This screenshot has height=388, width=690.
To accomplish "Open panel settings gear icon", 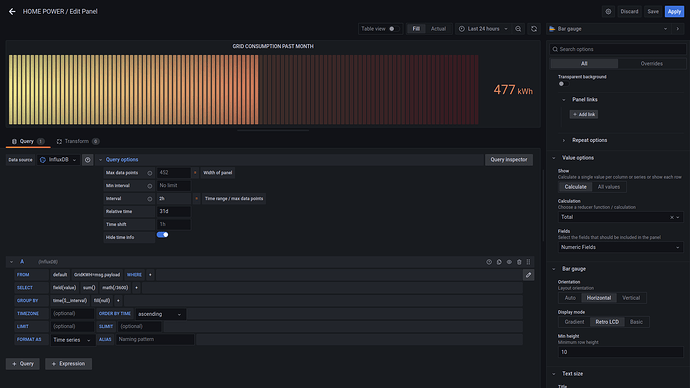I will 608,11.
